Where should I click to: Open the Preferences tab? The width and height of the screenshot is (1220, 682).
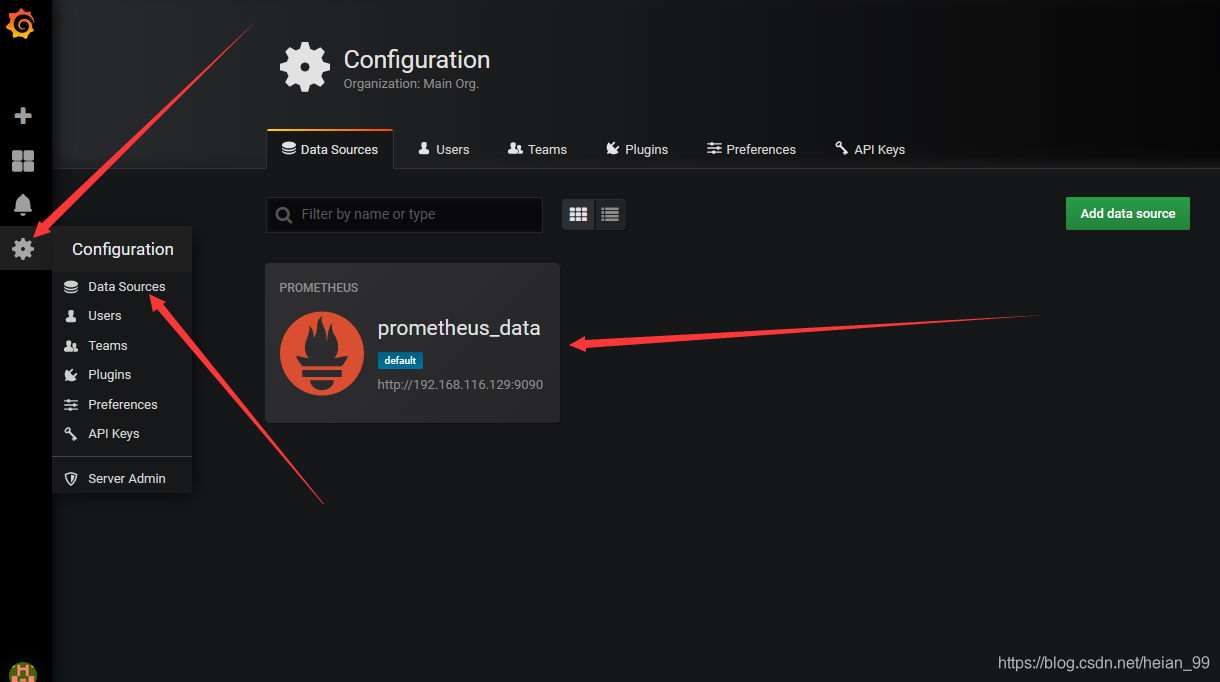coord(751,149)
